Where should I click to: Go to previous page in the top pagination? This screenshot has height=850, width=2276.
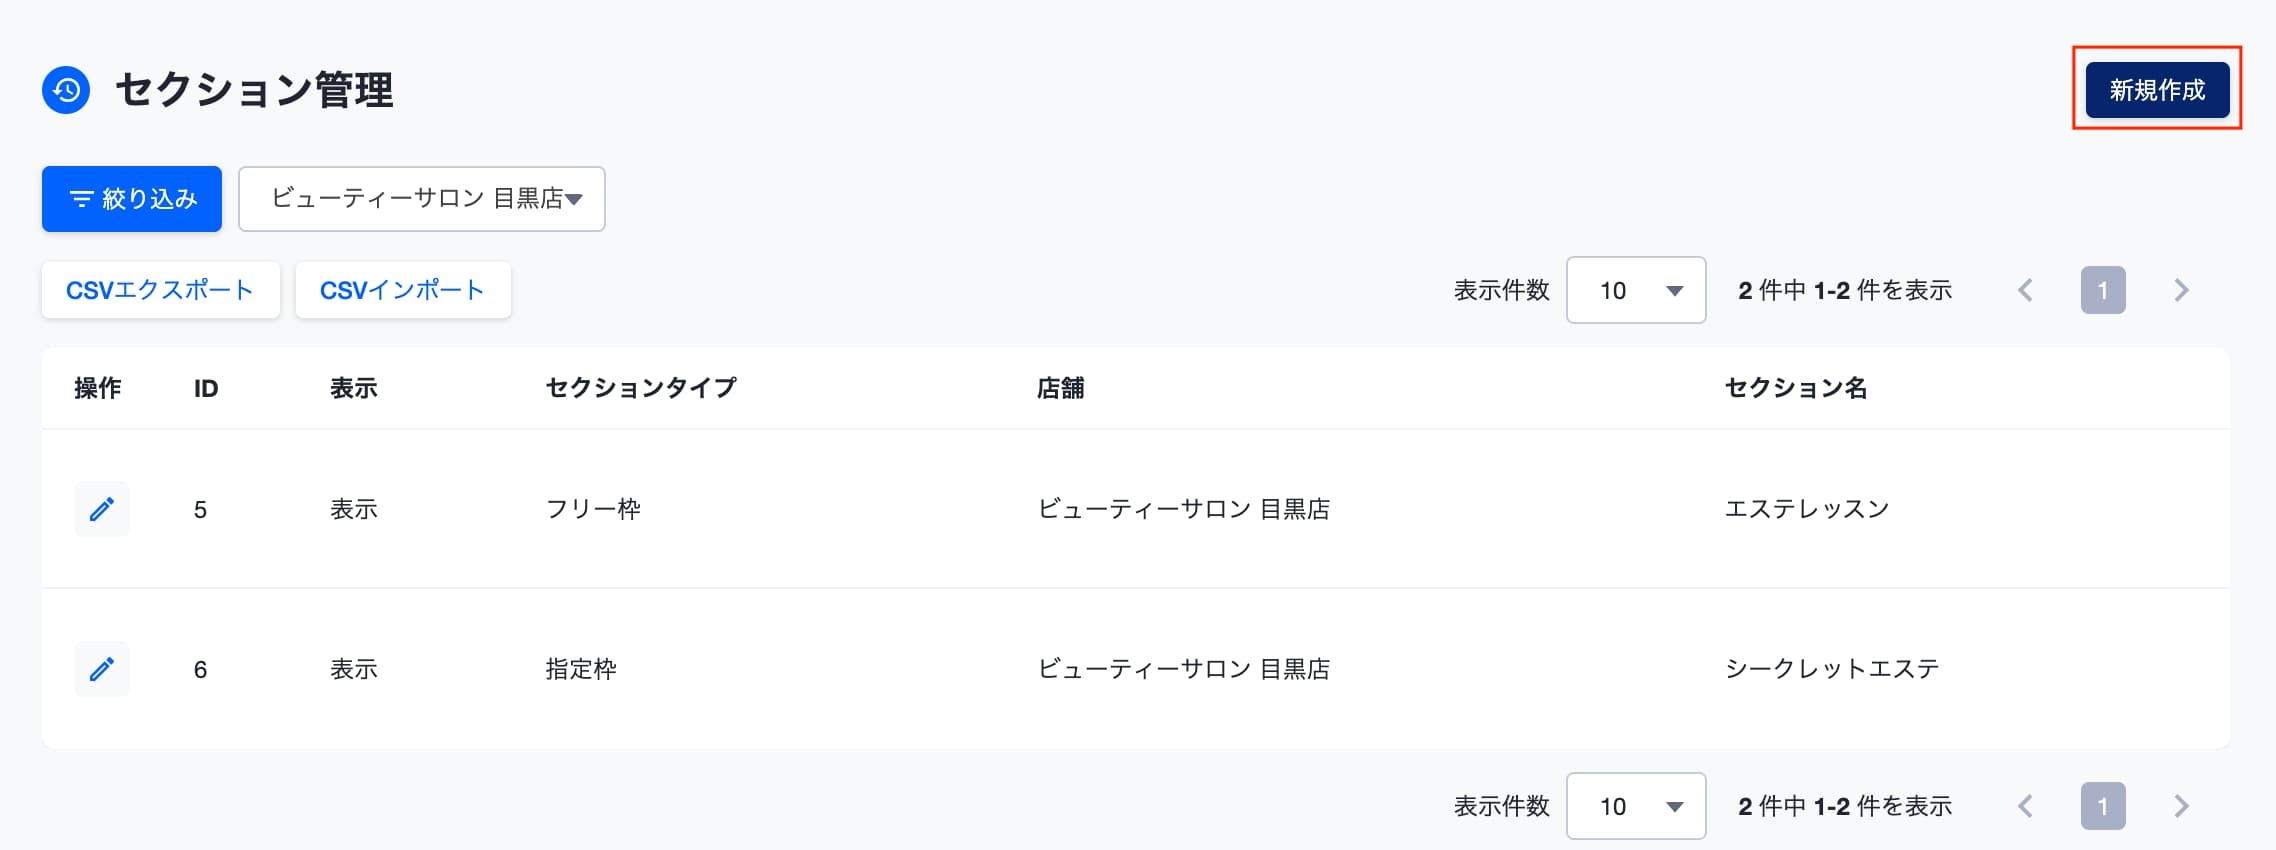tap(2026, 290)
